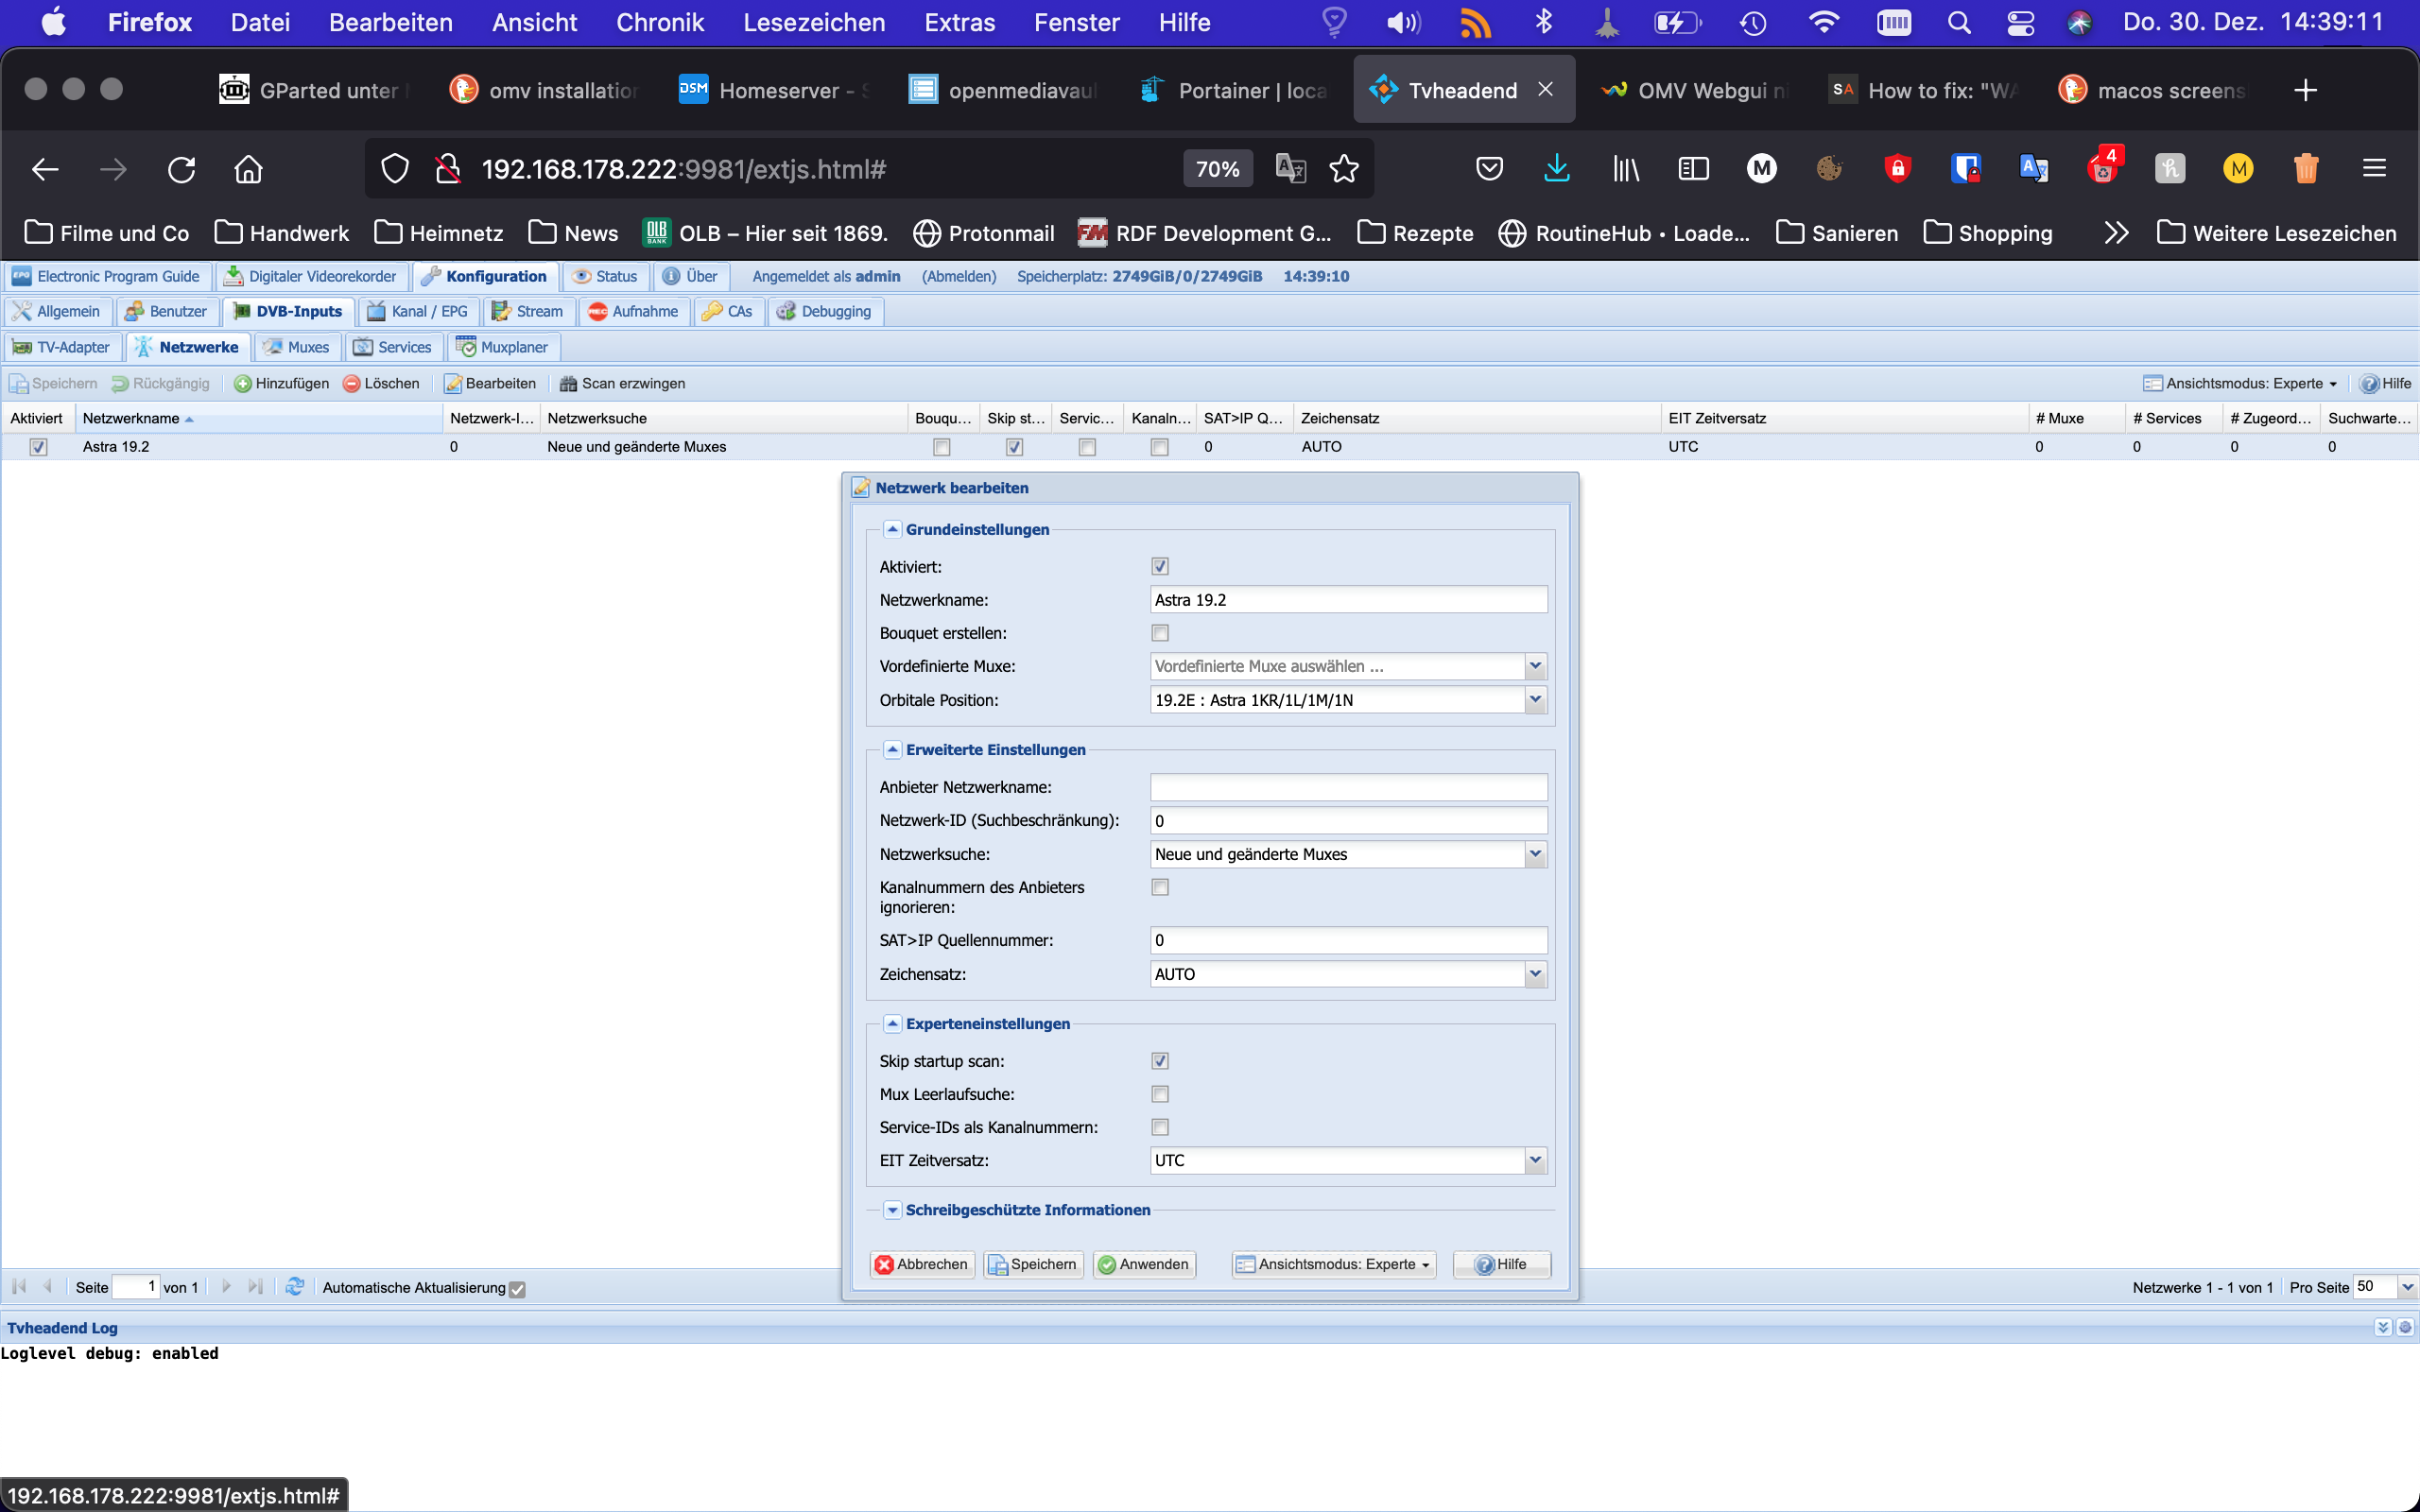Open Kanal / EPG tab
The width and height of the screenshot is (2420, 1512).
coord(419,311)
